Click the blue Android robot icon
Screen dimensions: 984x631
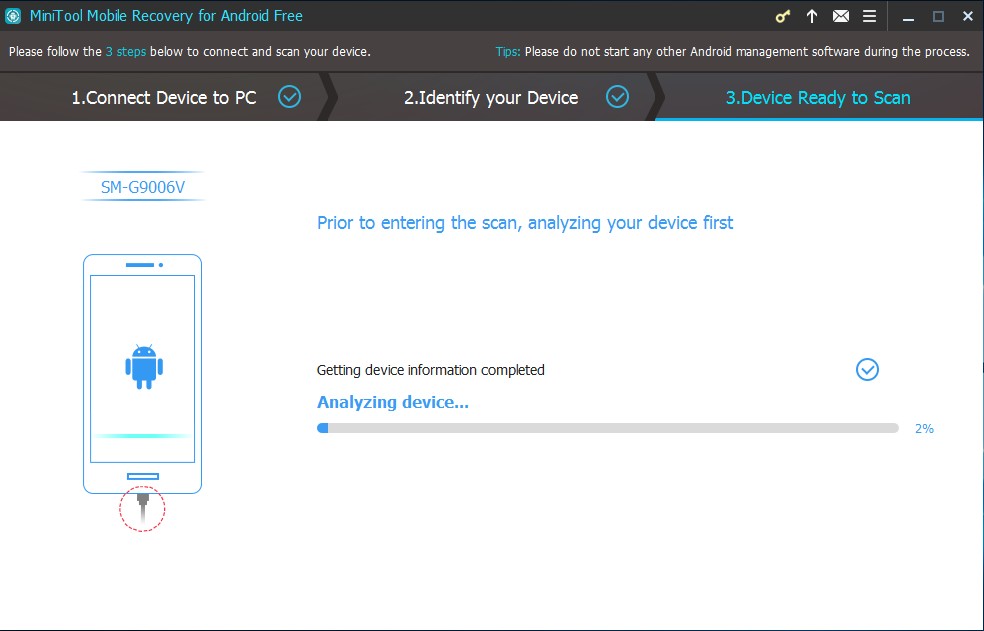click(x=144, y=367)
